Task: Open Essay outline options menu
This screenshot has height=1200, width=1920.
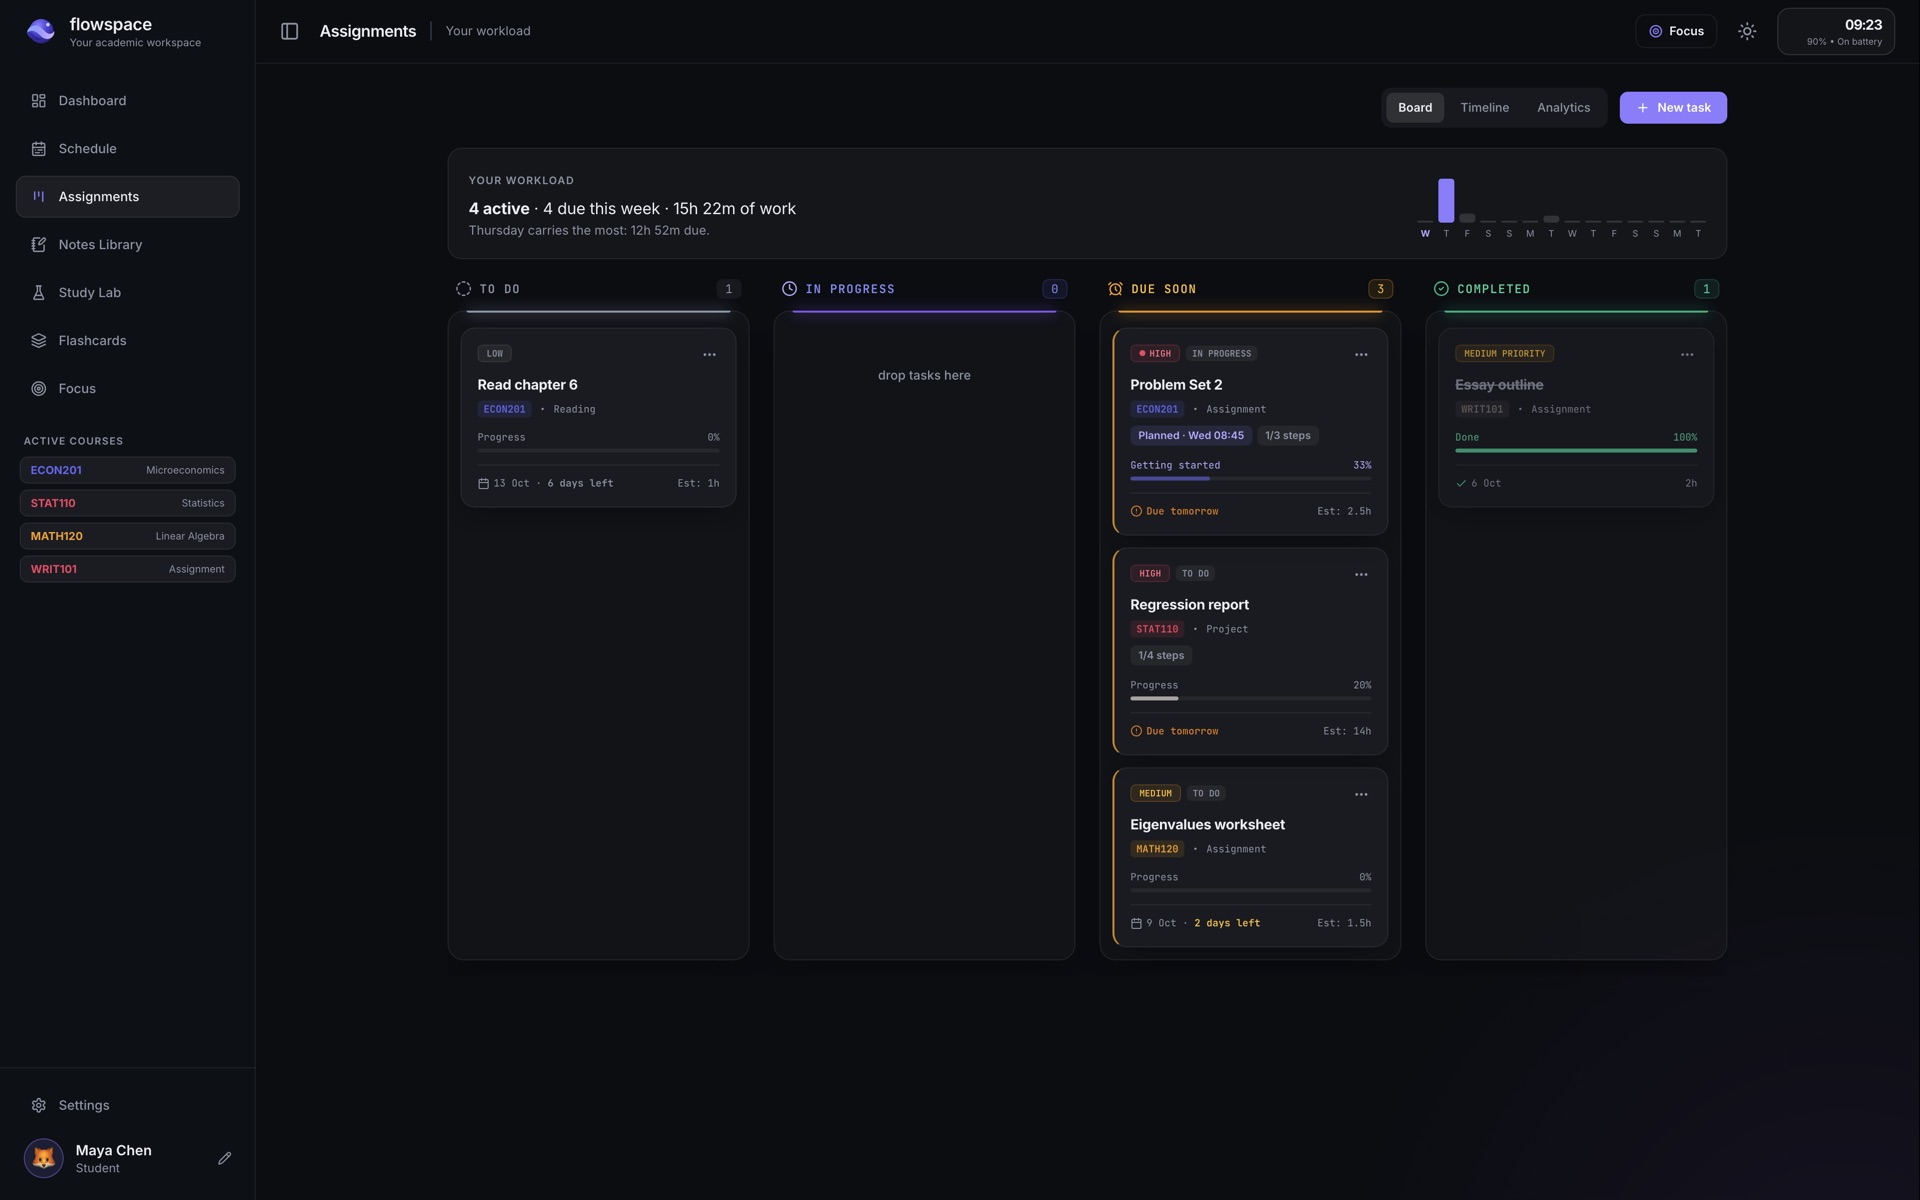Action: pos(1687,355)
